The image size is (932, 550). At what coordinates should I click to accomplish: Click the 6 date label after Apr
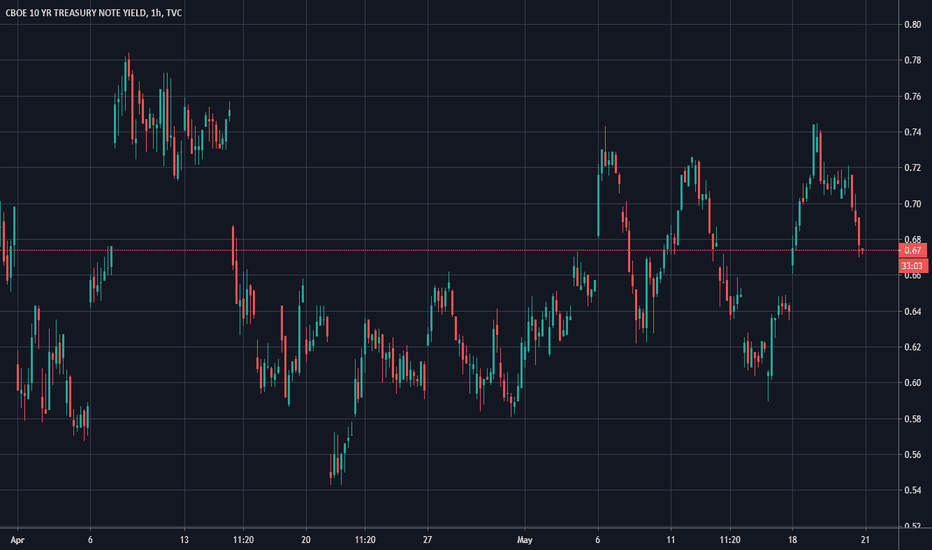coord(90,540)
